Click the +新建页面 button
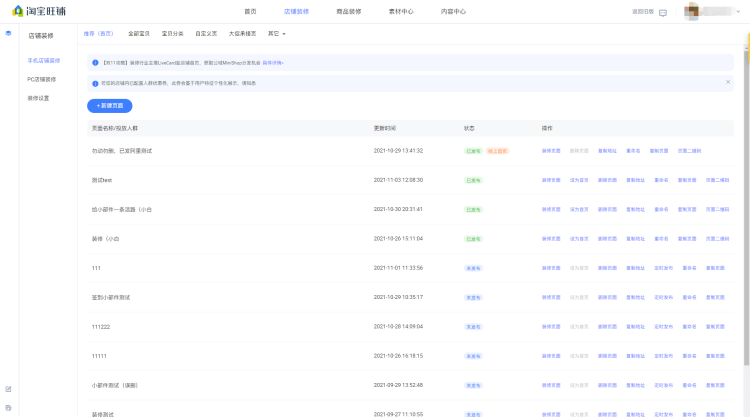 click(110, 106)
